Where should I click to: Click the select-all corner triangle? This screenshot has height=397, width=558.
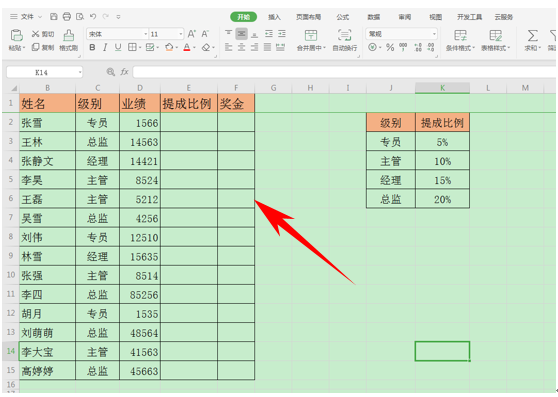pyautogui.click(x=14, y=88)
